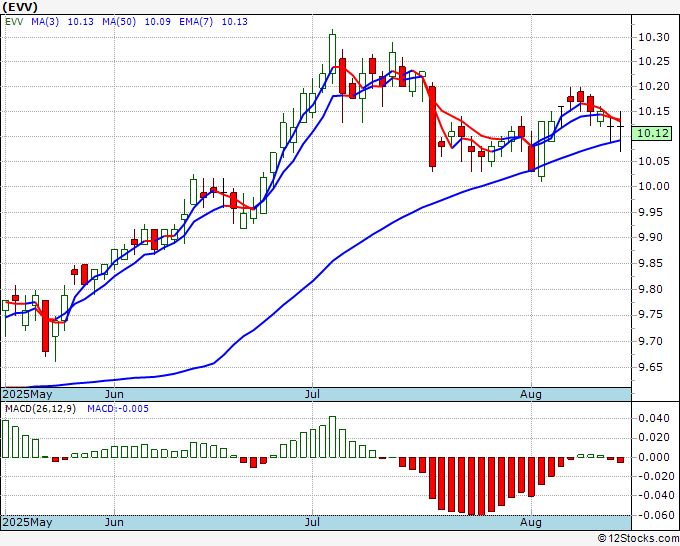680x546 pixels.
Task: Click Jun on the MACD panel time axis
Action: click(114, 522)
